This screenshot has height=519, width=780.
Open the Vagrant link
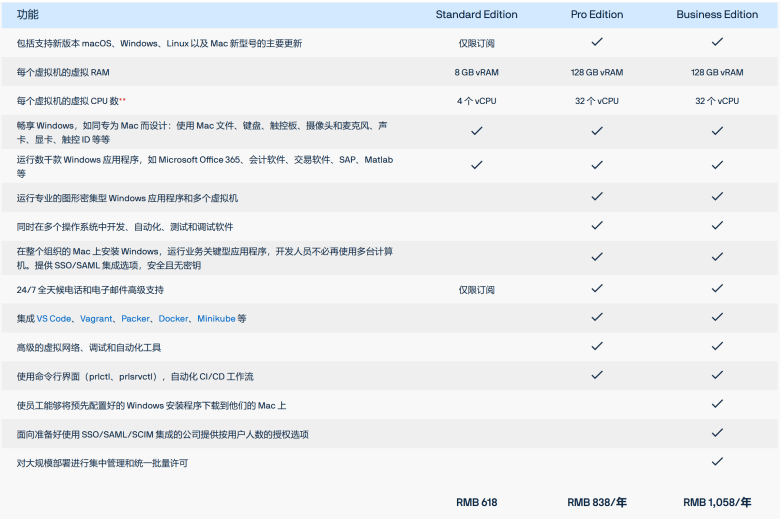(x=96, y=318)
